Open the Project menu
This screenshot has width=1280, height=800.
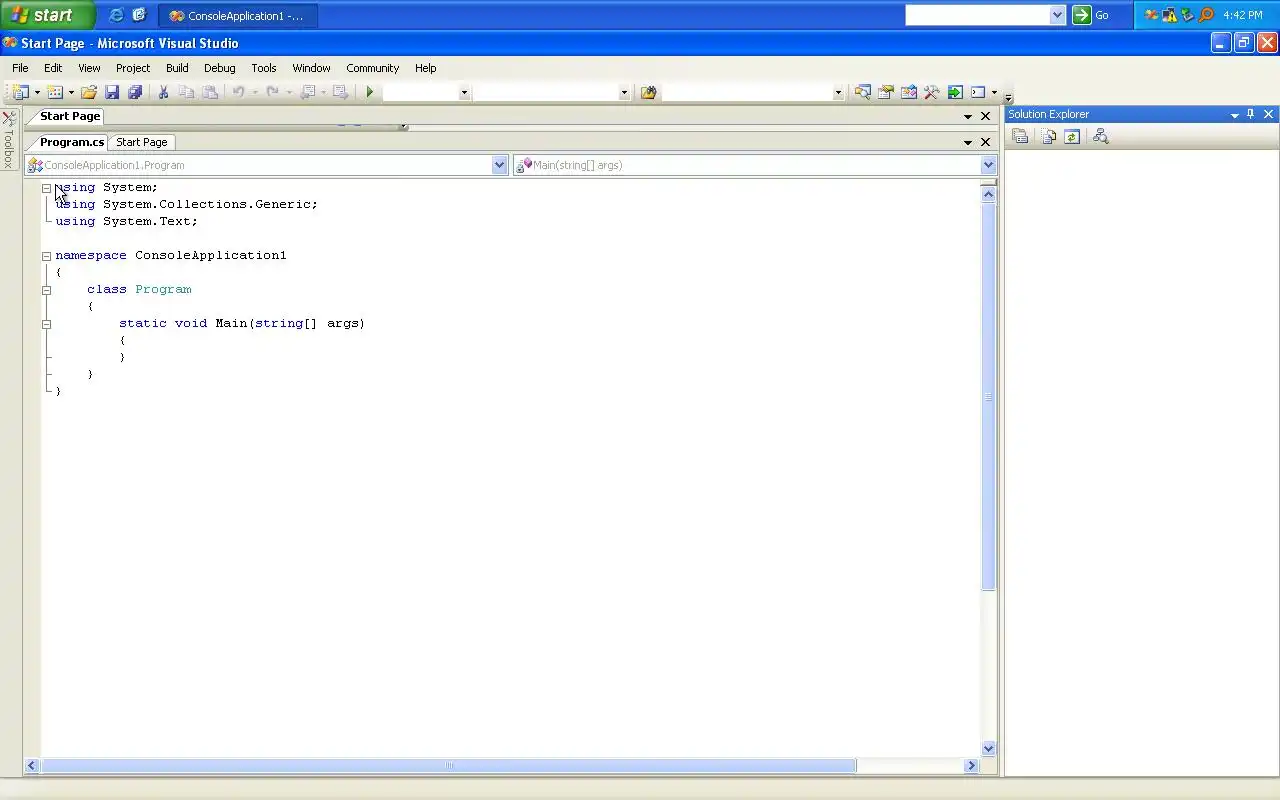point(133,68)
